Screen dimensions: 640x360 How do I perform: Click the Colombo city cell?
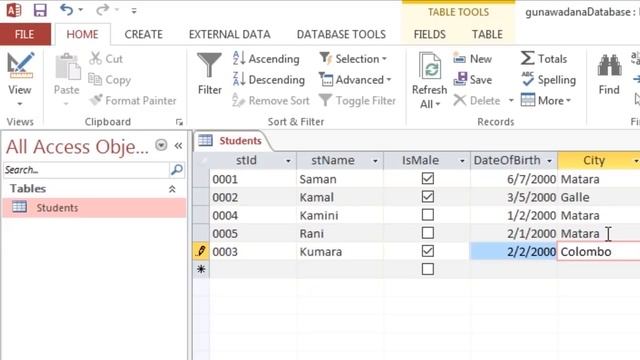(x=598, y=251)
